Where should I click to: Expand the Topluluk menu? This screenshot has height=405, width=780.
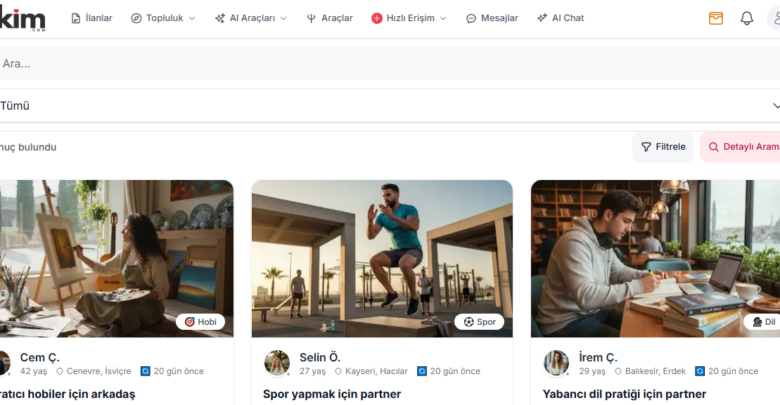click(x=163, y=18)
